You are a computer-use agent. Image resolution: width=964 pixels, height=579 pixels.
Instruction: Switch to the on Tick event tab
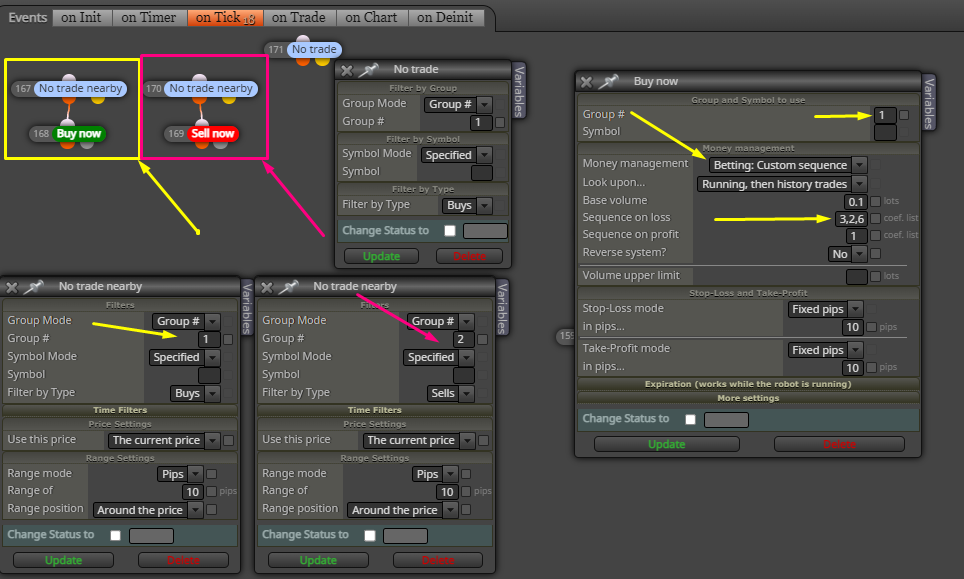click(x=225, y=18)
